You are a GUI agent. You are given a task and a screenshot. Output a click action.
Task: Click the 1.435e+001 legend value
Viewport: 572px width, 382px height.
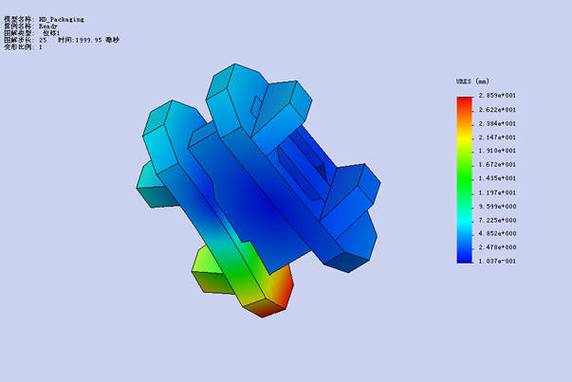(497, 178)
